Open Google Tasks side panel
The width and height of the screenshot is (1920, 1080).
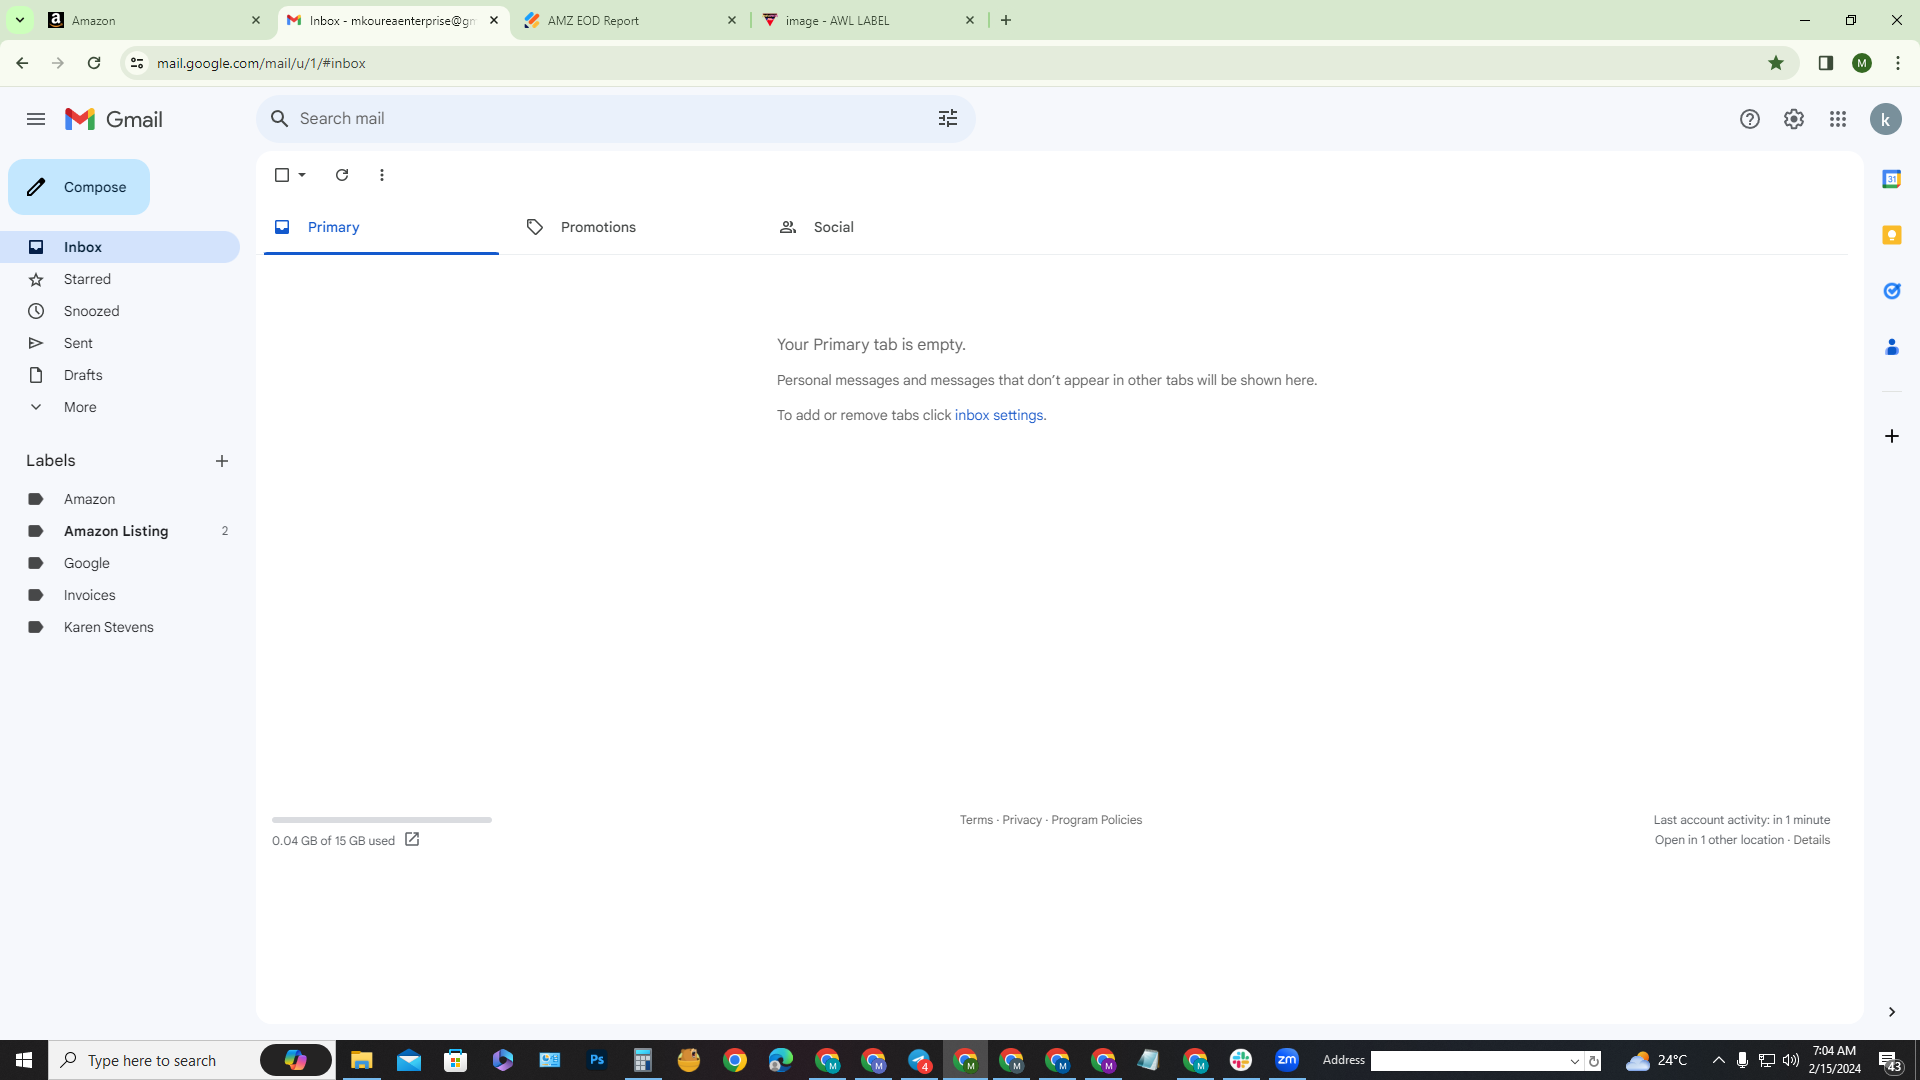click(1892, 291)
